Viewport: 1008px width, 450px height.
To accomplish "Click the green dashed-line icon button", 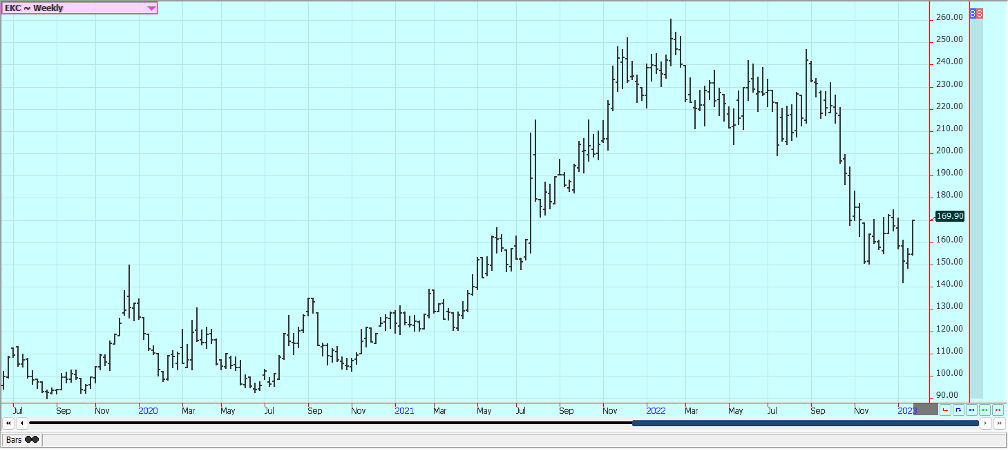I will (x=984, y=410).
